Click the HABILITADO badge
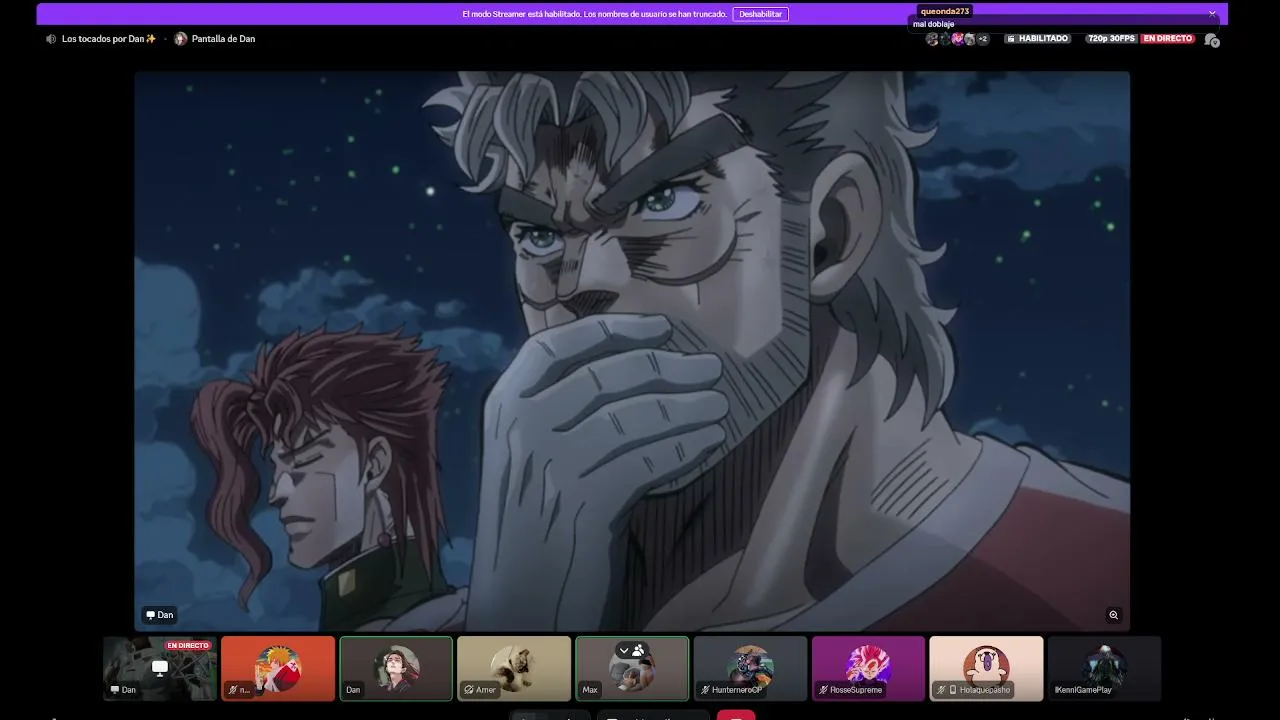The image size is (1280, 720). (x=1037, y=39)
